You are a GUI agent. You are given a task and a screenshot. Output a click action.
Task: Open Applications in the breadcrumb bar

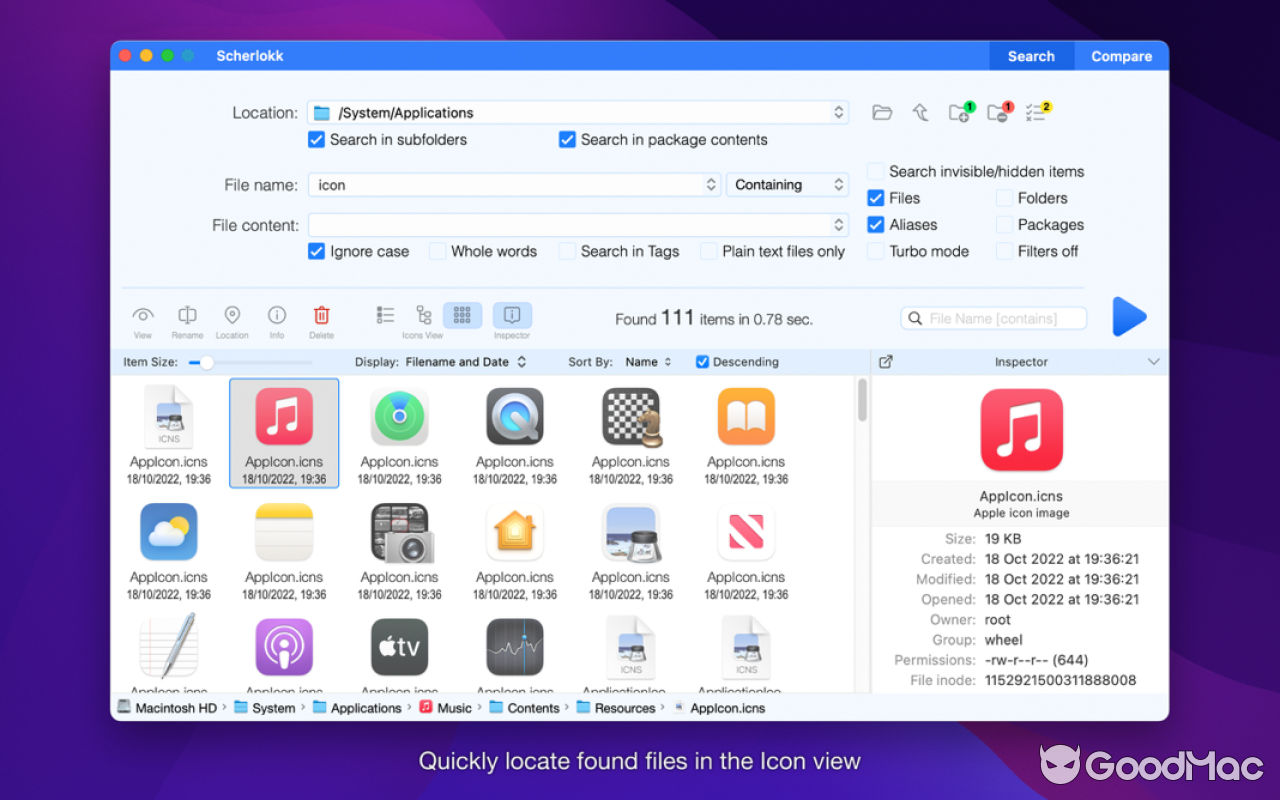point(365,707)
